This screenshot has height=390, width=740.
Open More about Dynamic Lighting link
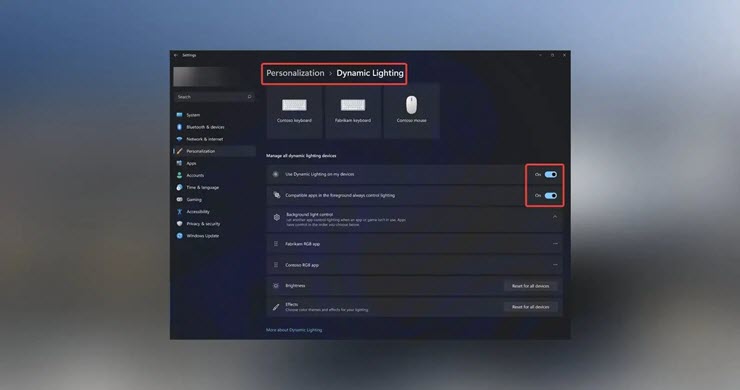point(294,330)
